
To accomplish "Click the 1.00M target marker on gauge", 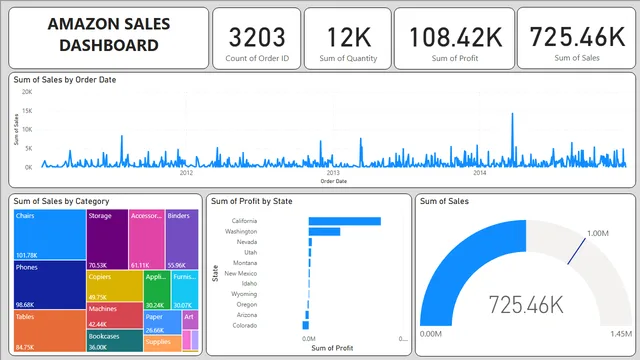I will [576, 251].
